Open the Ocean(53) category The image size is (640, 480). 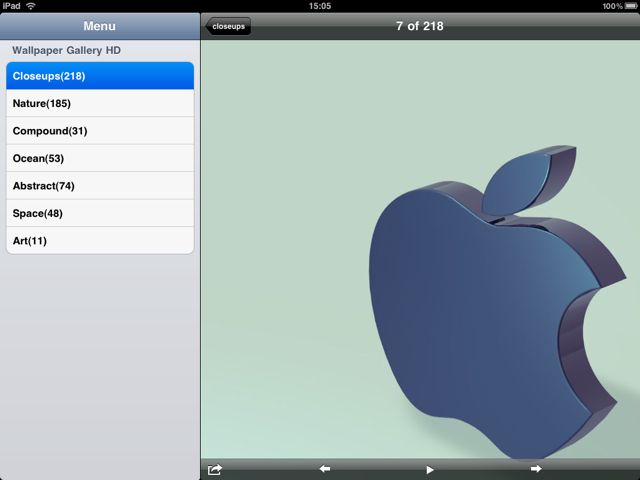pyautogui.click(x=100, y=158)
